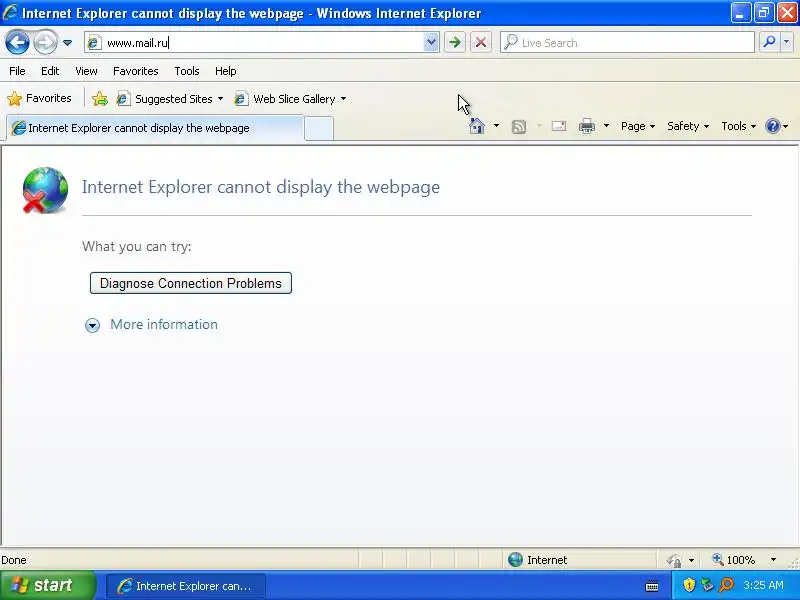Open the Web Slice Gallery link

point(290,99)
